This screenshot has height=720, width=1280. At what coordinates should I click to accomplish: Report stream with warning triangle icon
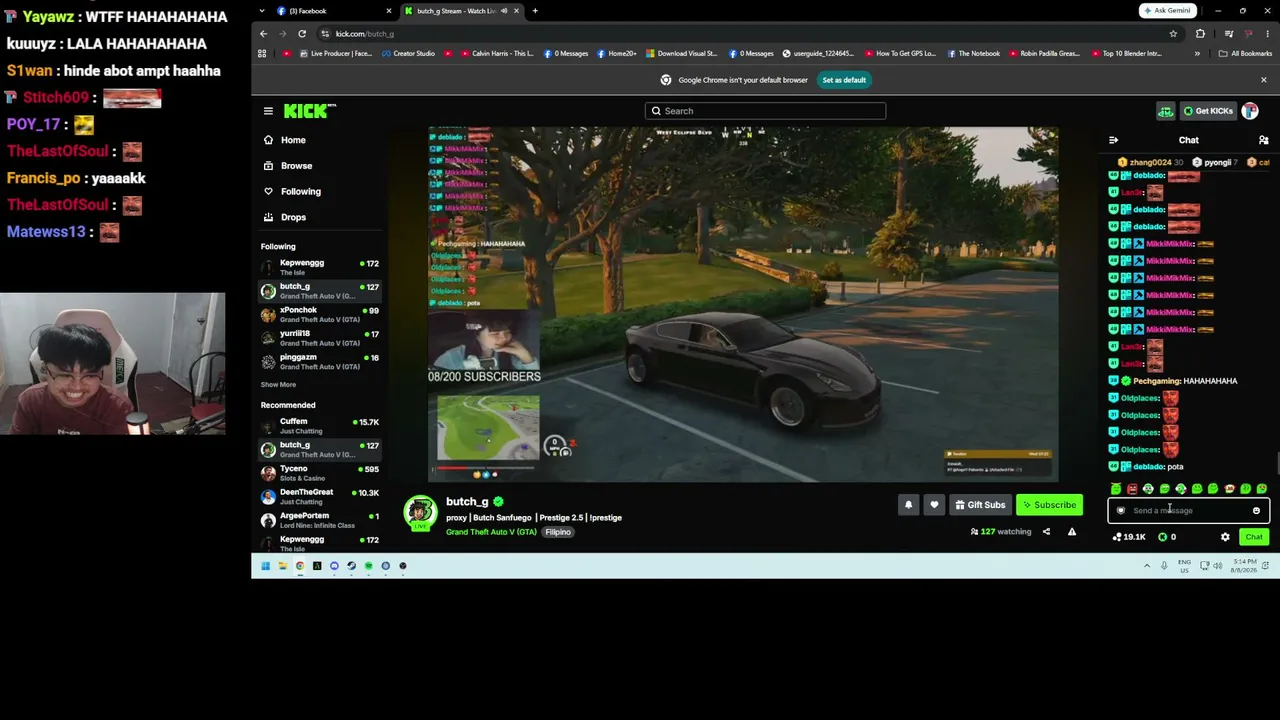(1072, 532)
